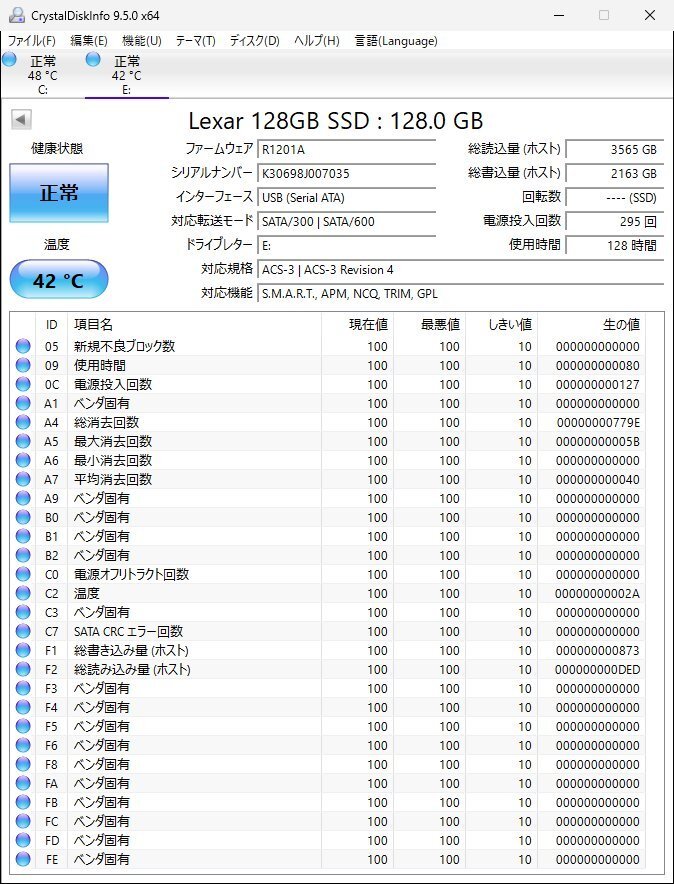674x884 pixels.
Task: Click the status orb for row B0
Action: click(x=23, y=517)
